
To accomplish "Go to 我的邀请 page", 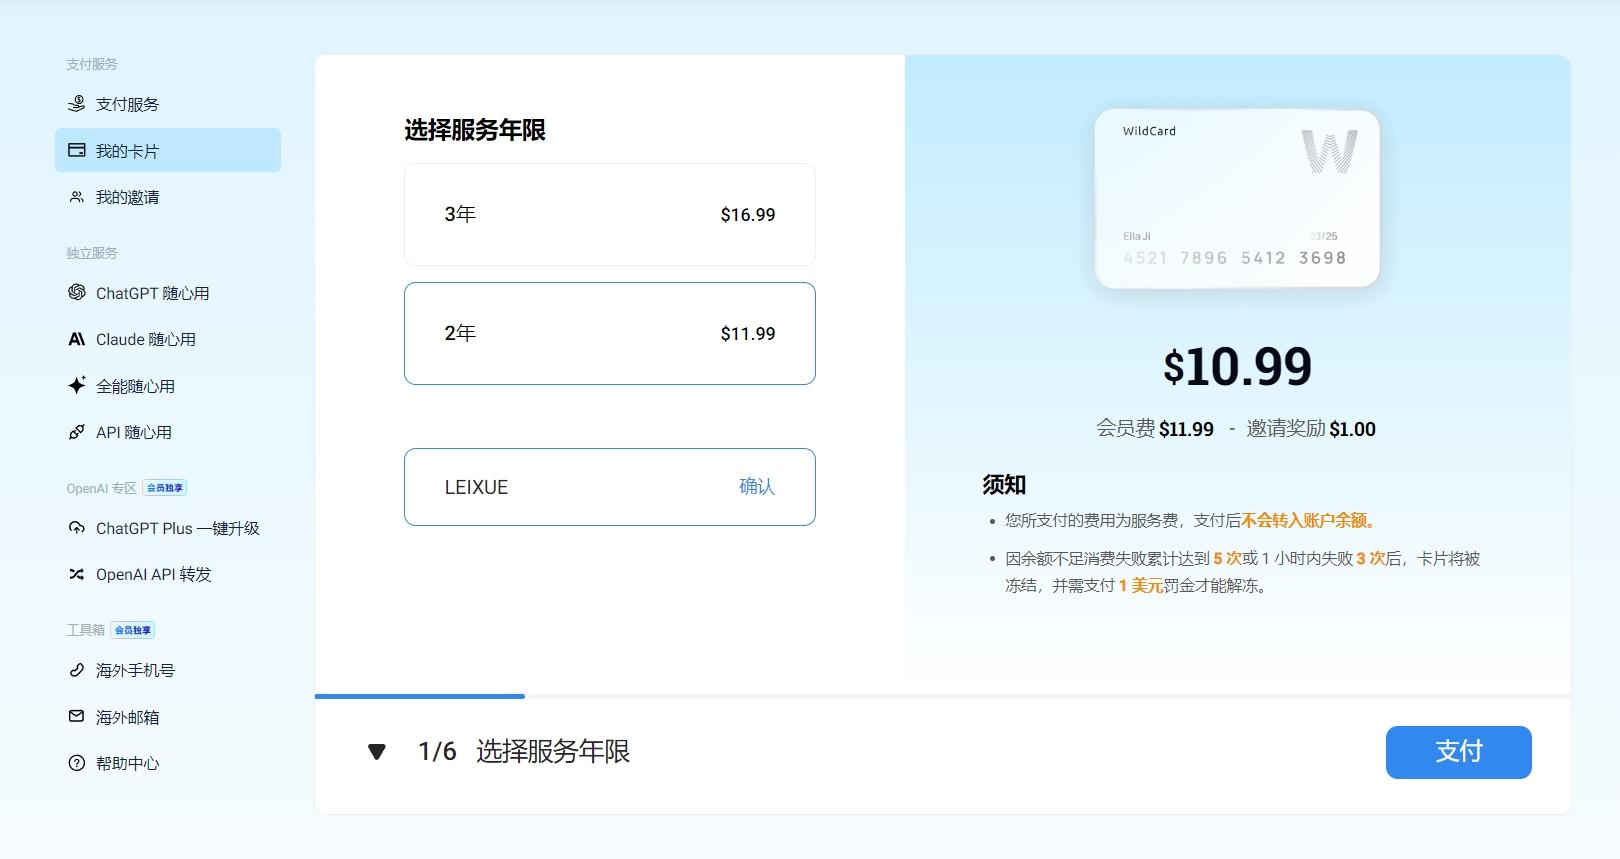I will tap(168, 197).
